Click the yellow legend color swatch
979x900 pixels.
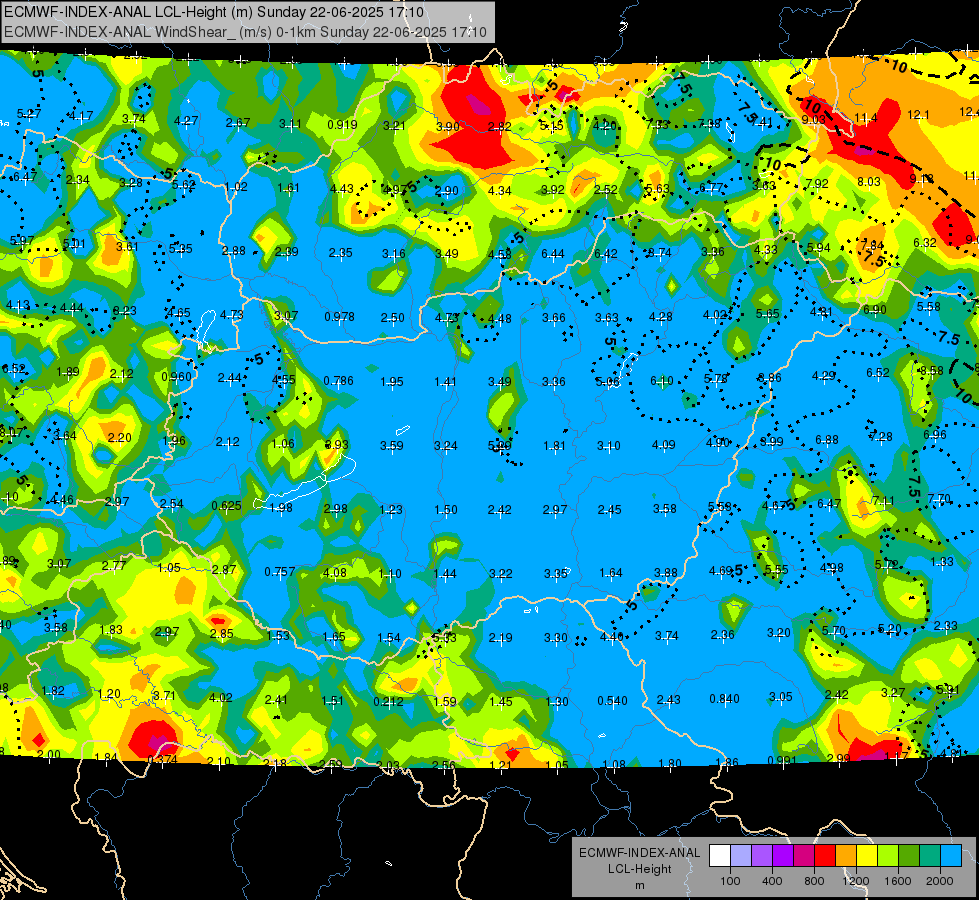point(867,856)
